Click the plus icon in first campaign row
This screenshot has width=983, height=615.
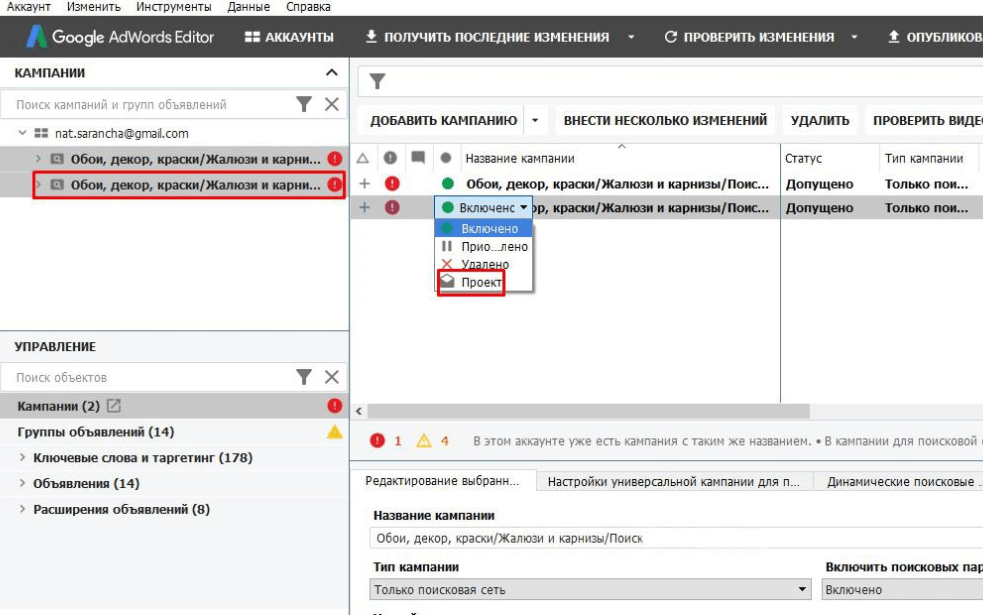pos(364,184)
